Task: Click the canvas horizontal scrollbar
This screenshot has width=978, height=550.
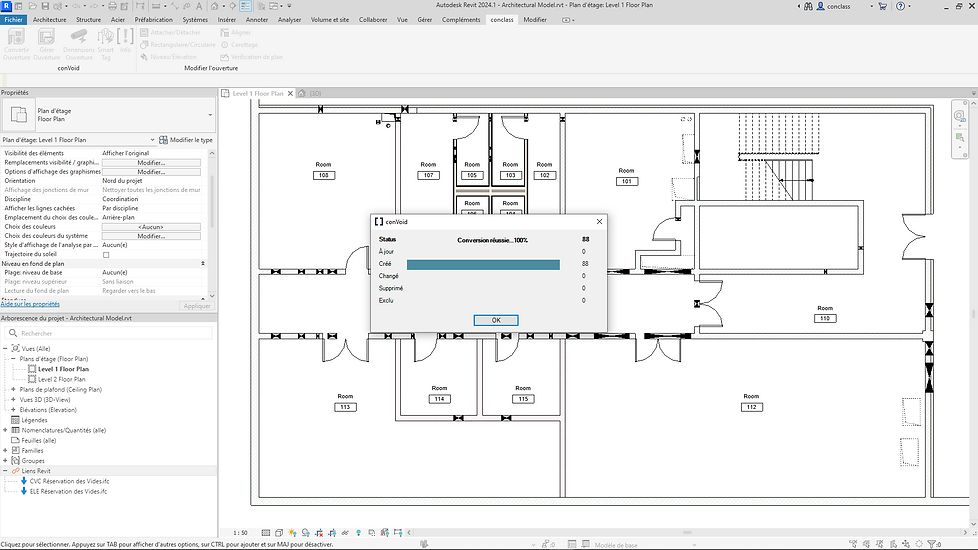Action: [x=687, y=533]
